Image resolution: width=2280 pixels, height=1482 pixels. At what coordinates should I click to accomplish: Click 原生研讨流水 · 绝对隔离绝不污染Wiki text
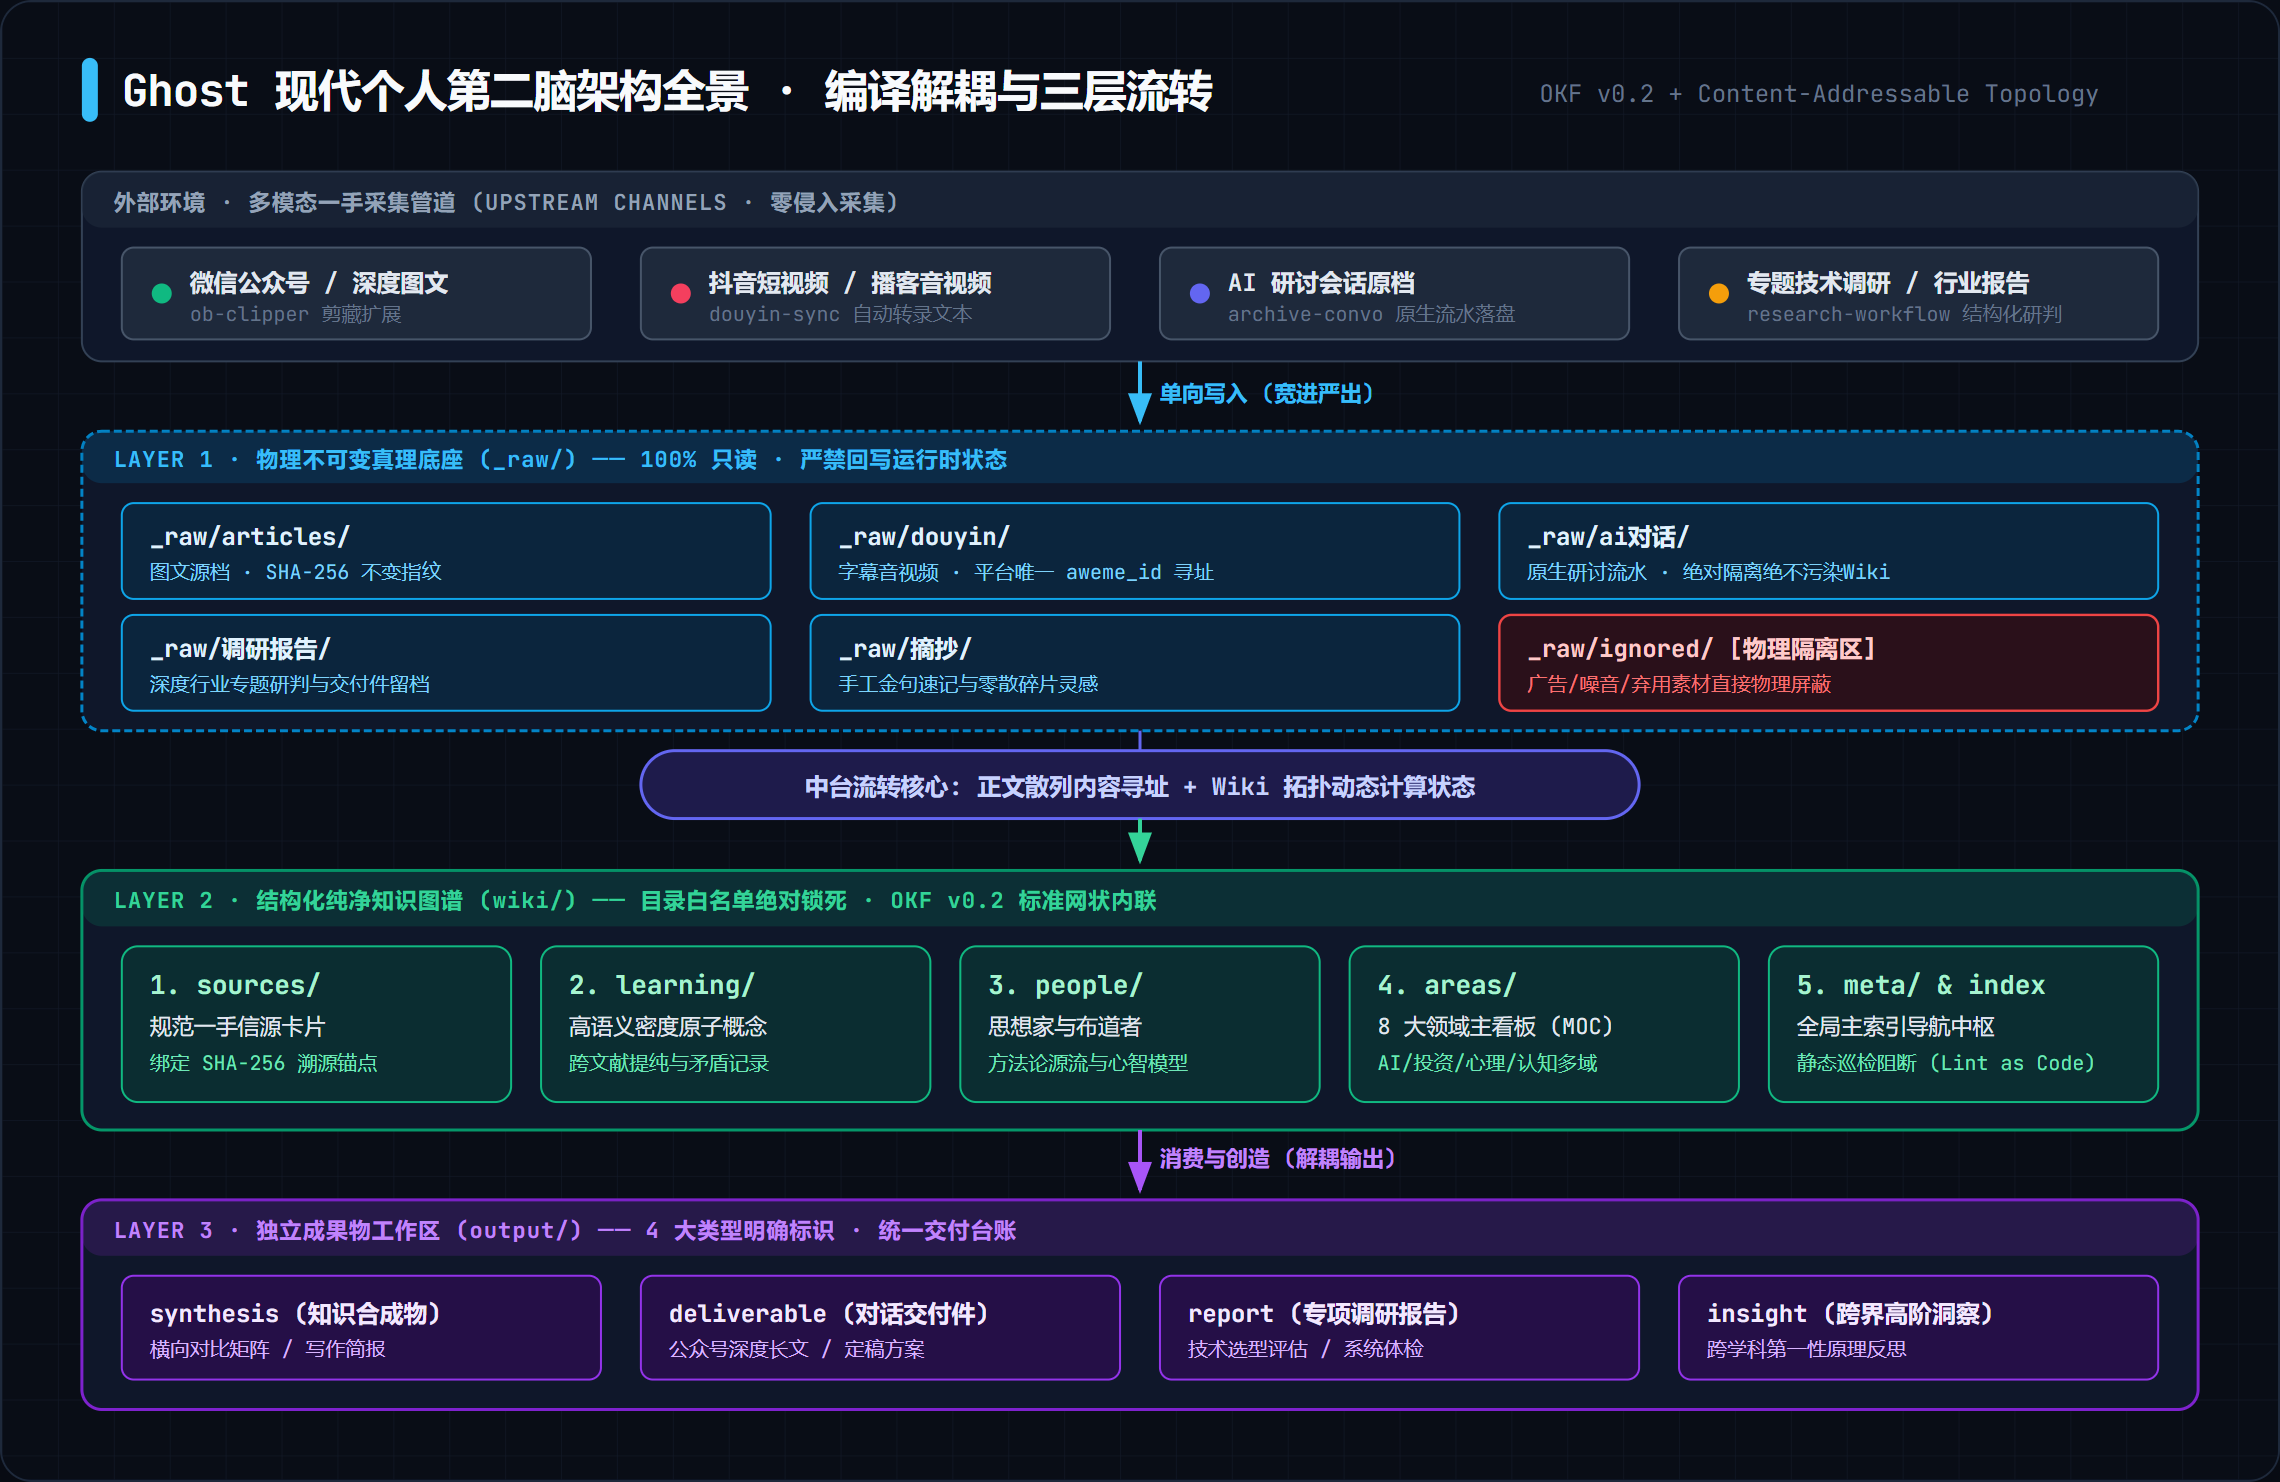[x=1709, y=572]
